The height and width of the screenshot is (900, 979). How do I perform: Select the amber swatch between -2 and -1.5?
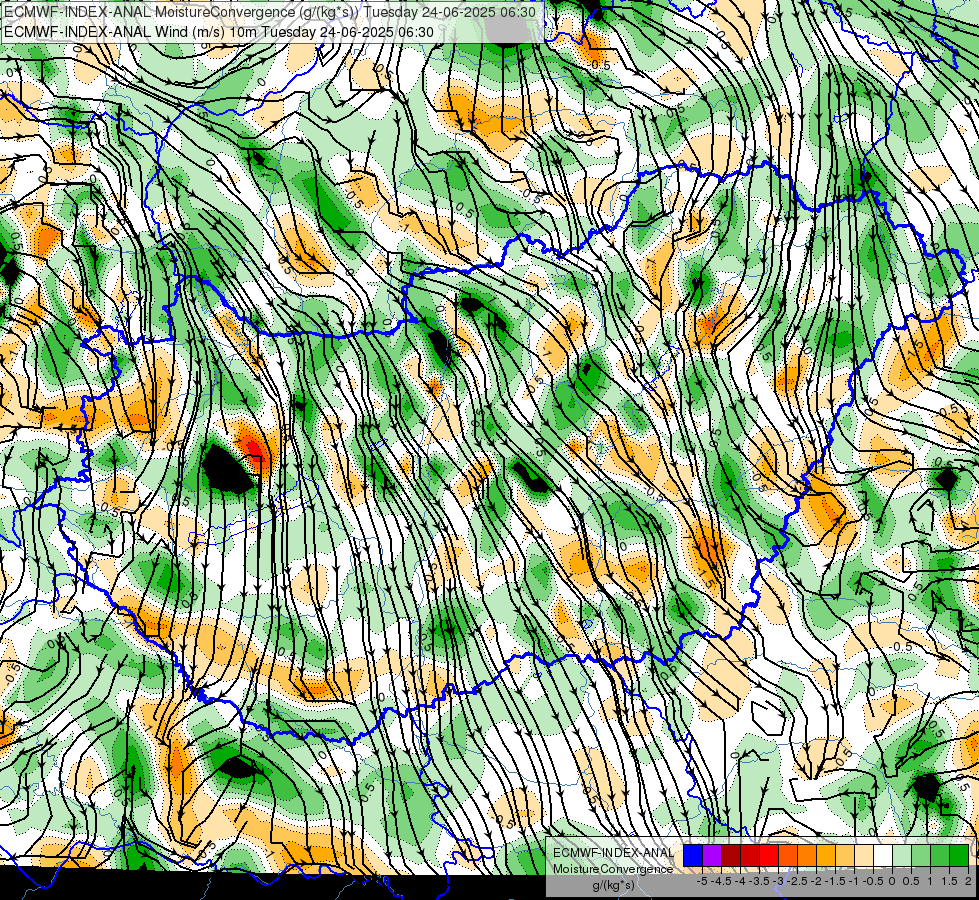[826, 856]
